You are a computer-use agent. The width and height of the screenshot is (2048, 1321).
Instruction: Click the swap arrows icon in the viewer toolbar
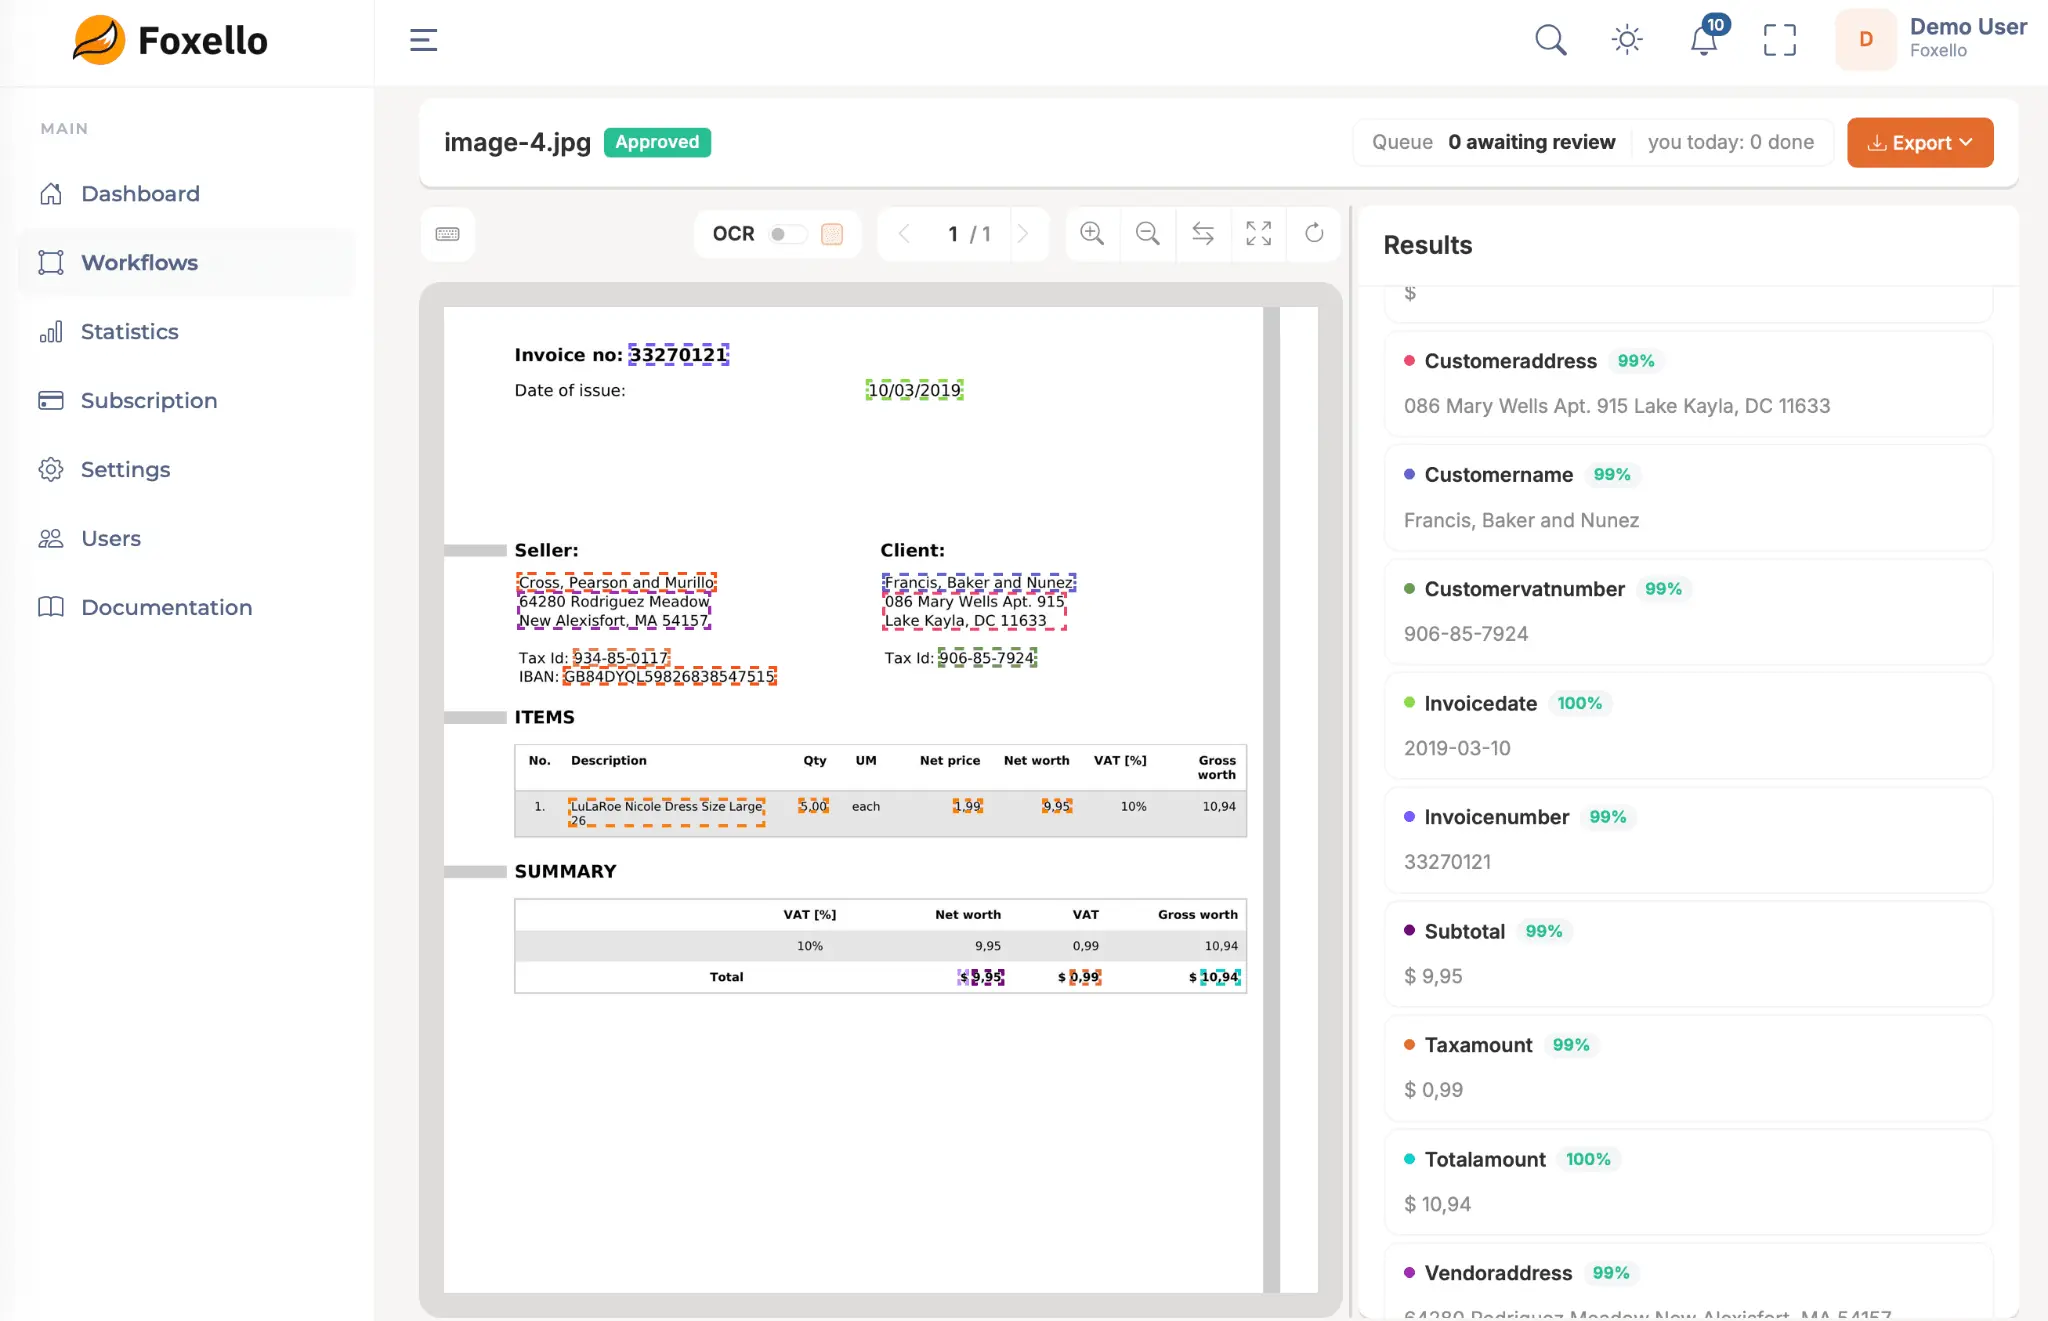click(x=1203, y=234)
